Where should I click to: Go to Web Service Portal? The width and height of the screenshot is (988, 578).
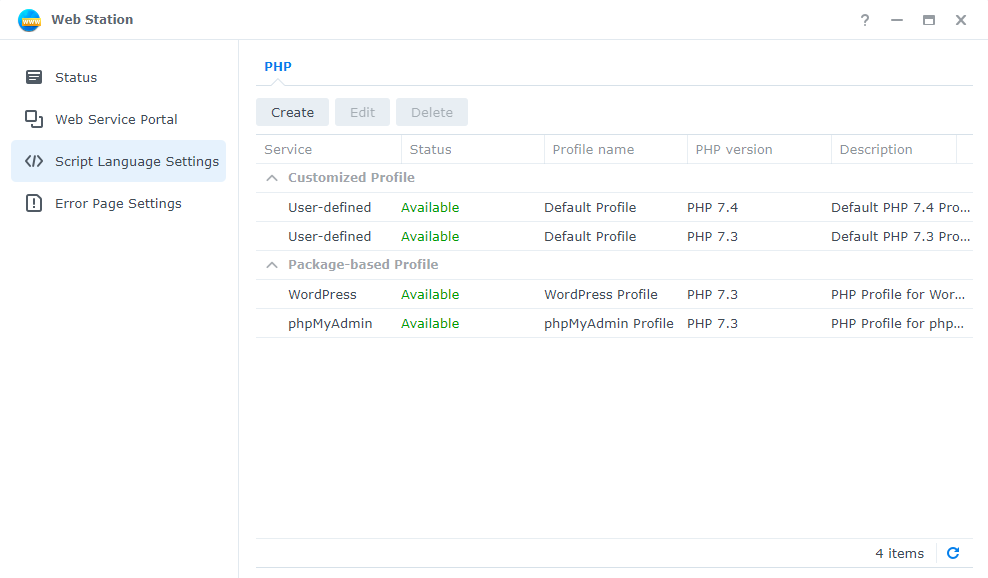pos(118,119)
